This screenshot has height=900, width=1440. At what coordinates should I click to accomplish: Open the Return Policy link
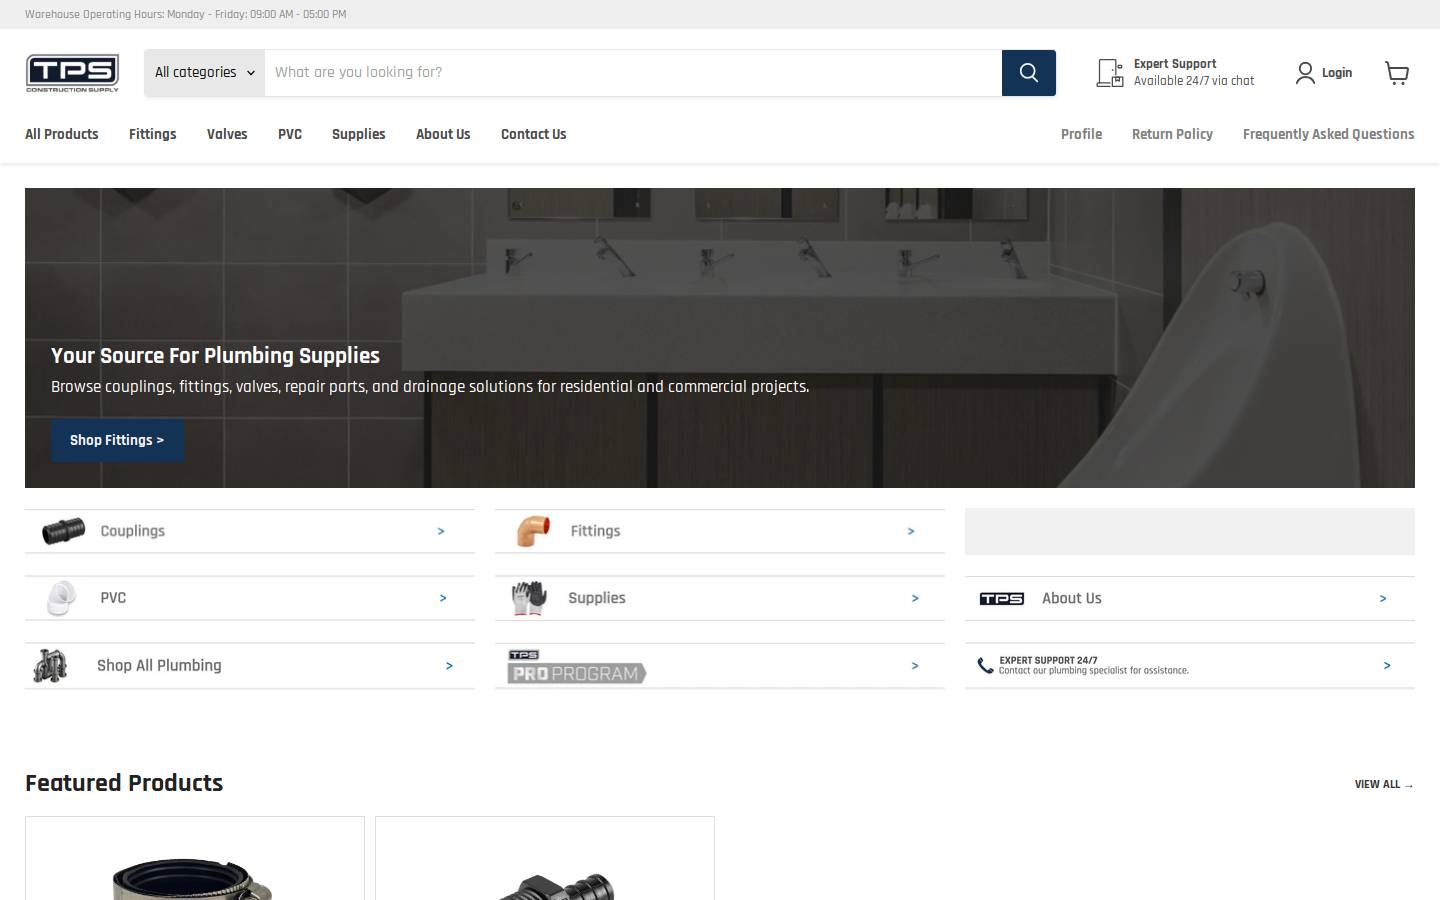point(1172,134)
